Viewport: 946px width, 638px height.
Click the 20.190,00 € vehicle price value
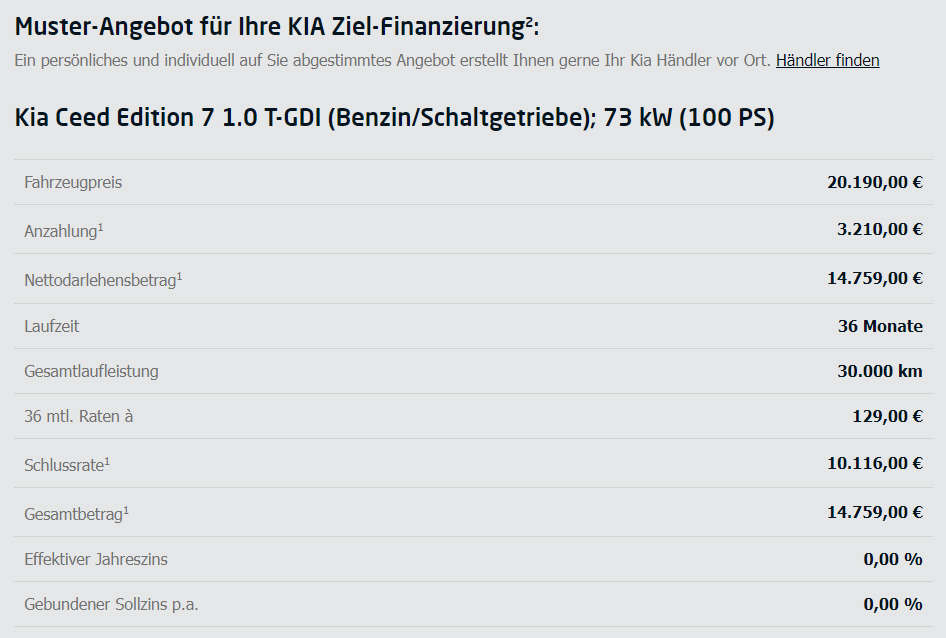[875, 182]
